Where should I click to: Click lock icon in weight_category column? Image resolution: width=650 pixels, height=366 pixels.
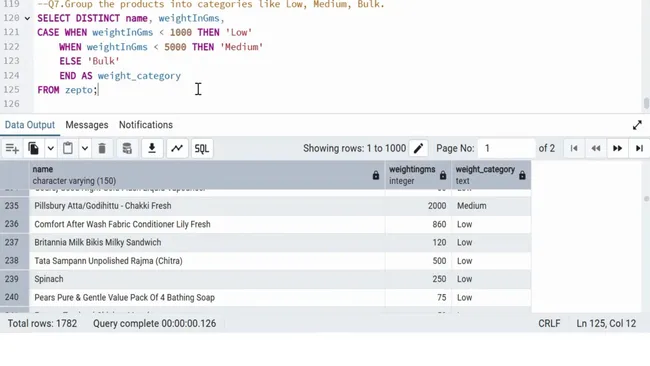(522, 175)
